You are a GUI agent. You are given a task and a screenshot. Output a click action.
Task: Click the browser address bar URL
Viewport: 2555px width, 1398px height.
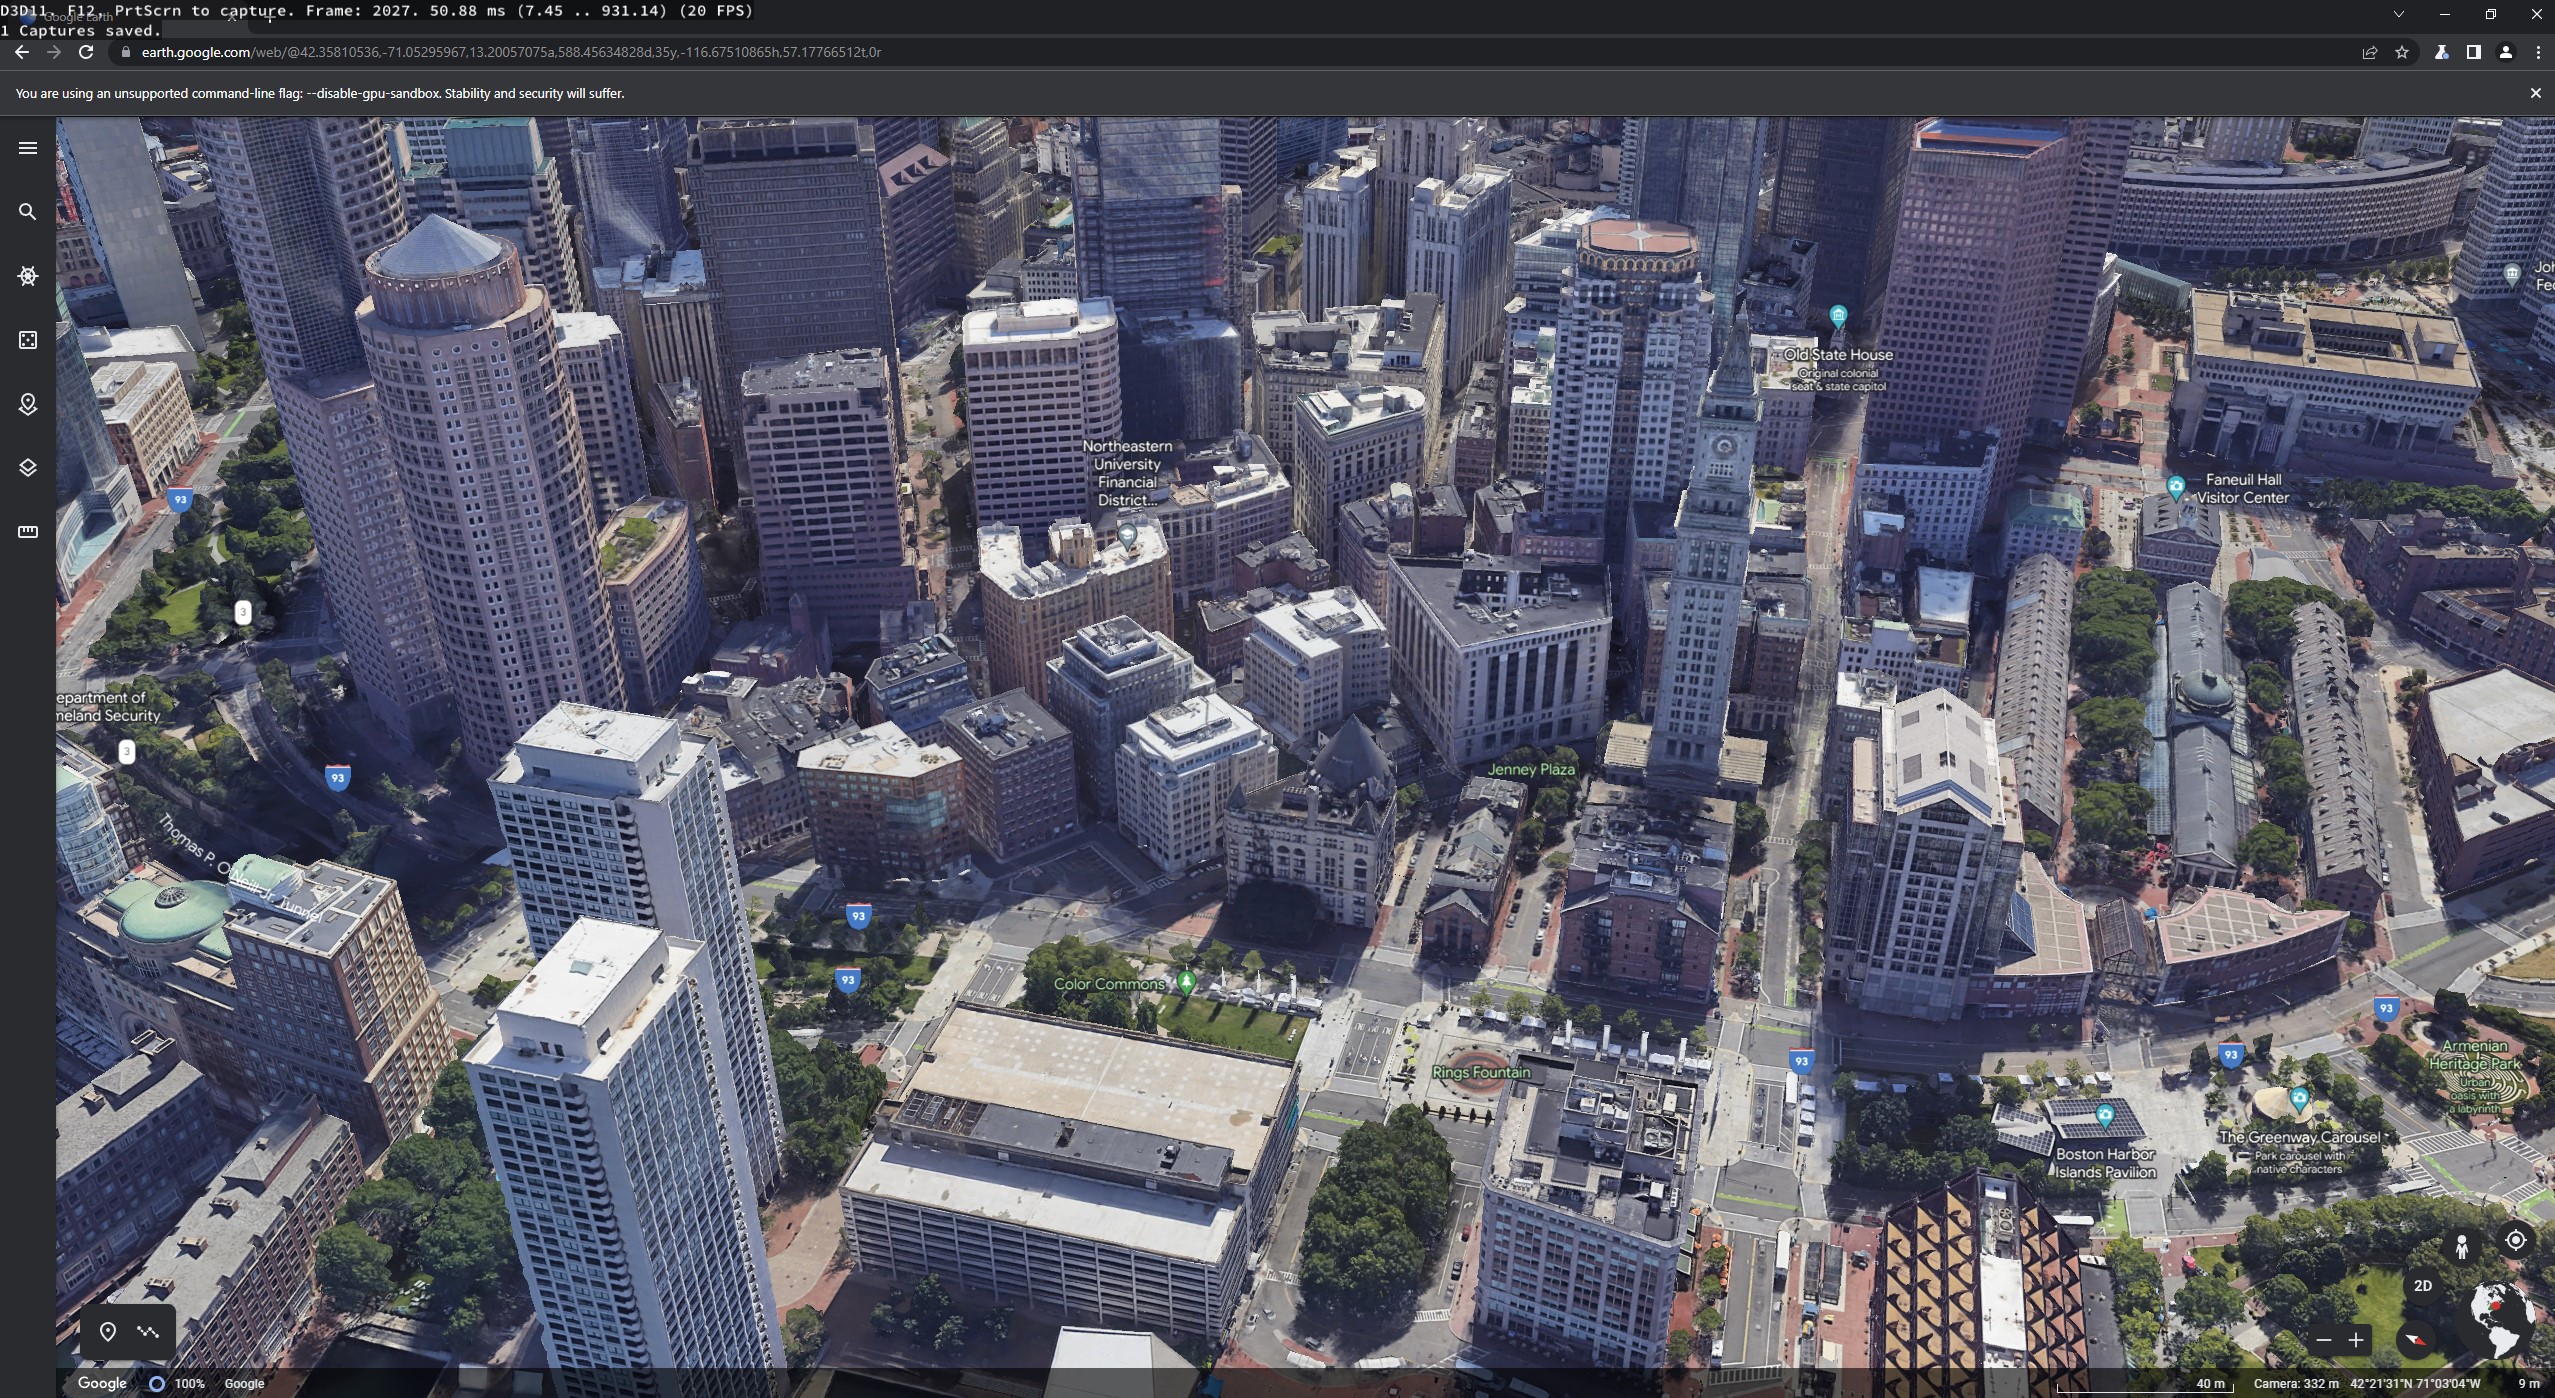(510, 52)
